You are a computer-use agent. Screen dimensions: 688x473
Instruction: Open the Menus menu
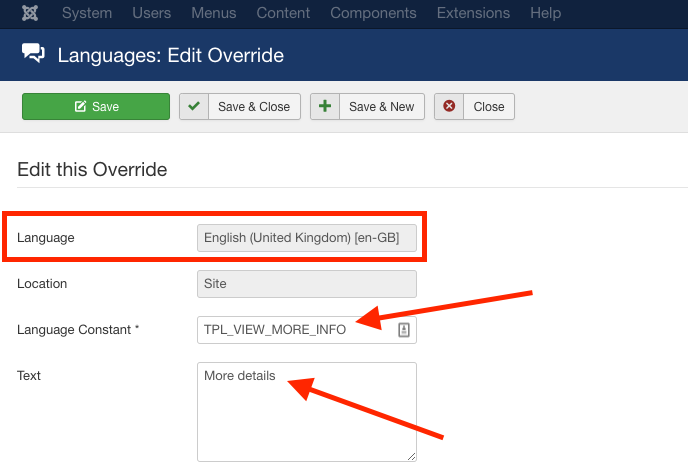pos(214,13)
